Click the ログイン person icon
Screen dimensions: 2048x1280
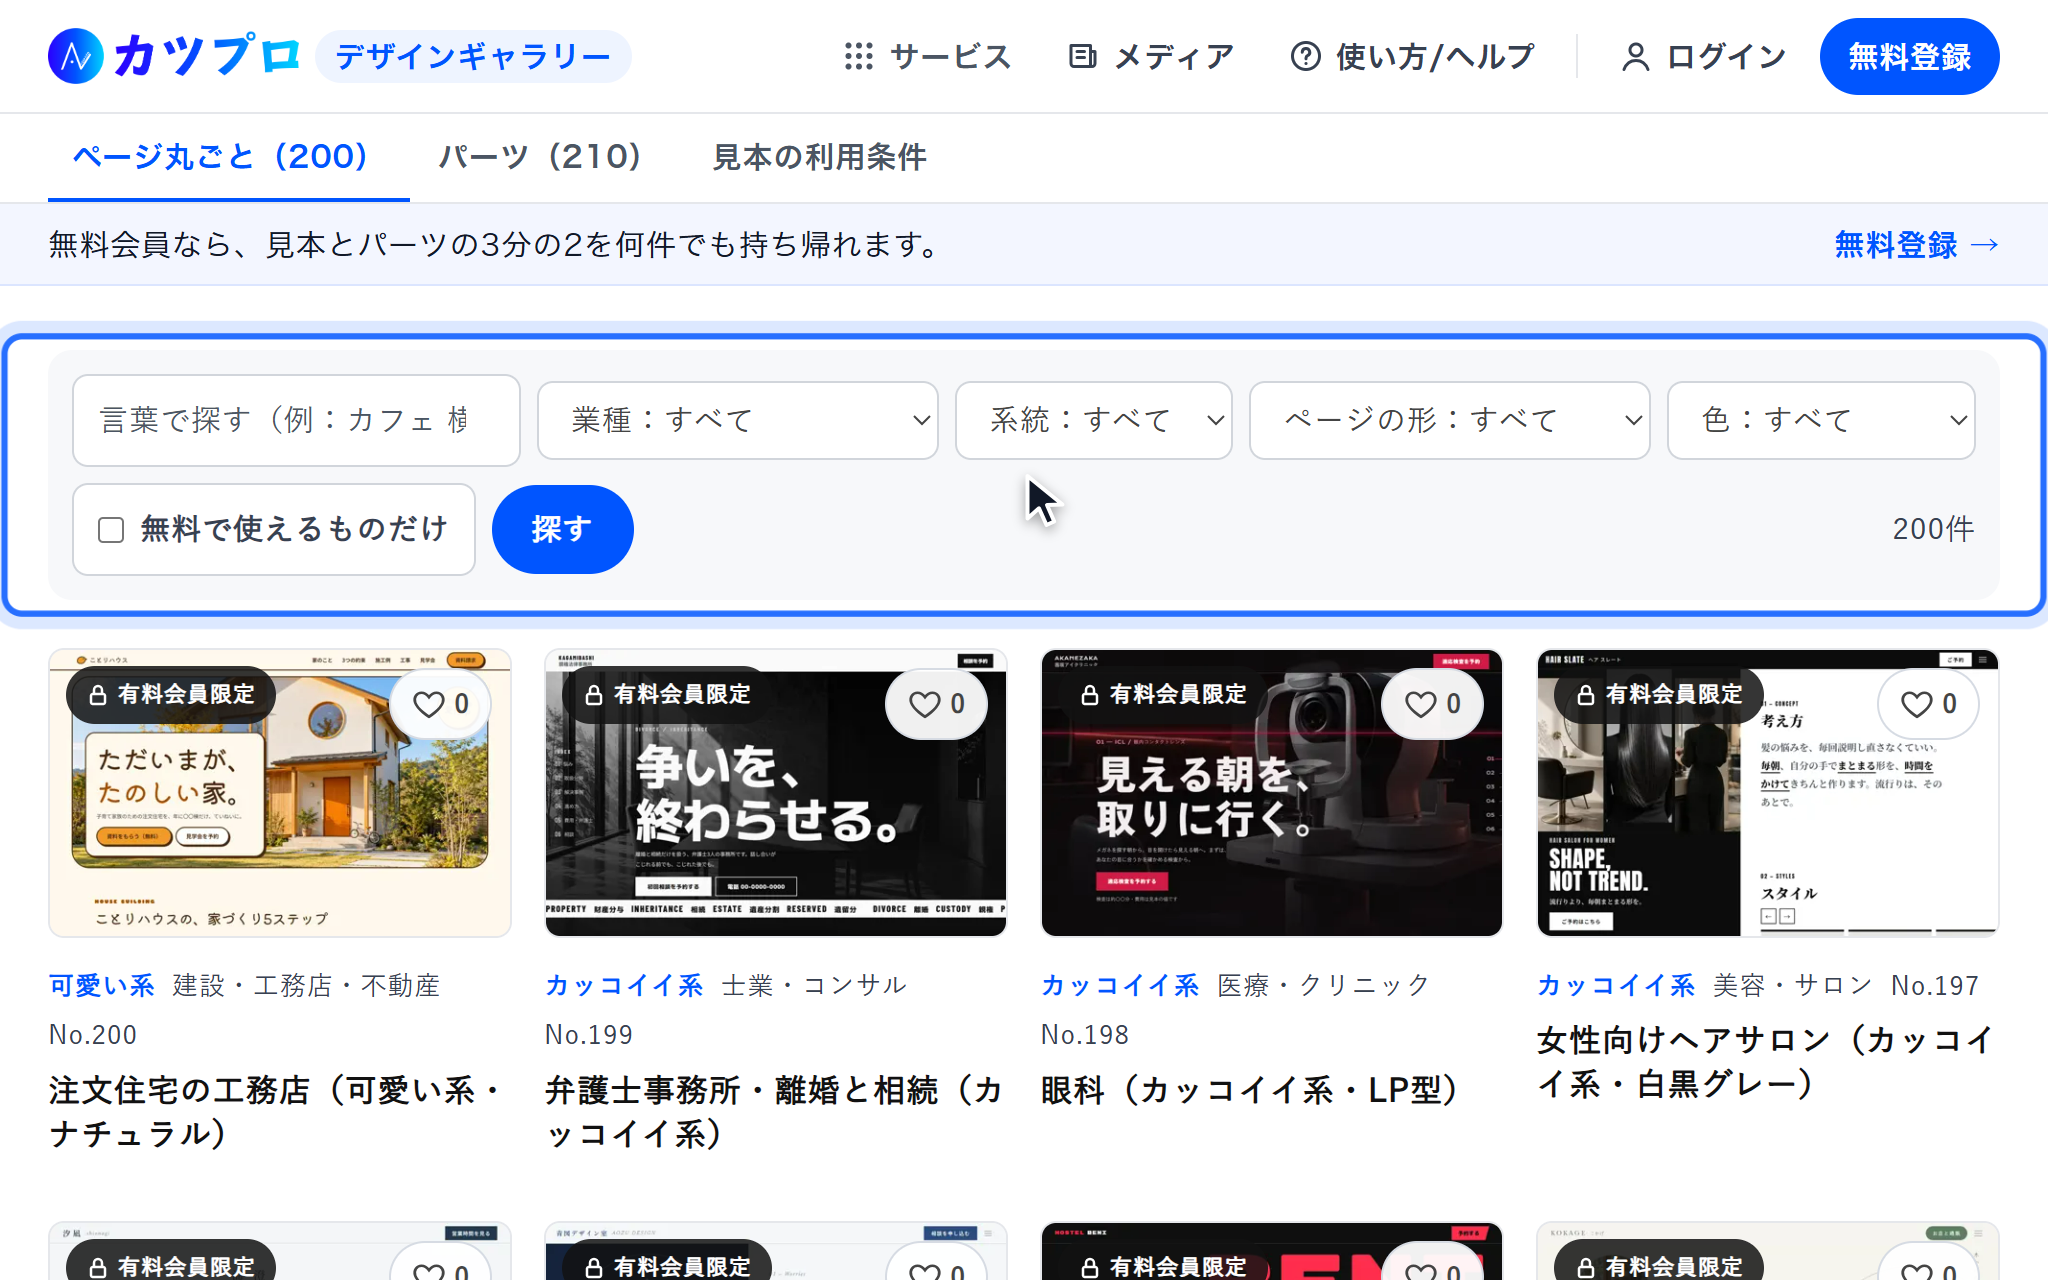[1635, 57]
